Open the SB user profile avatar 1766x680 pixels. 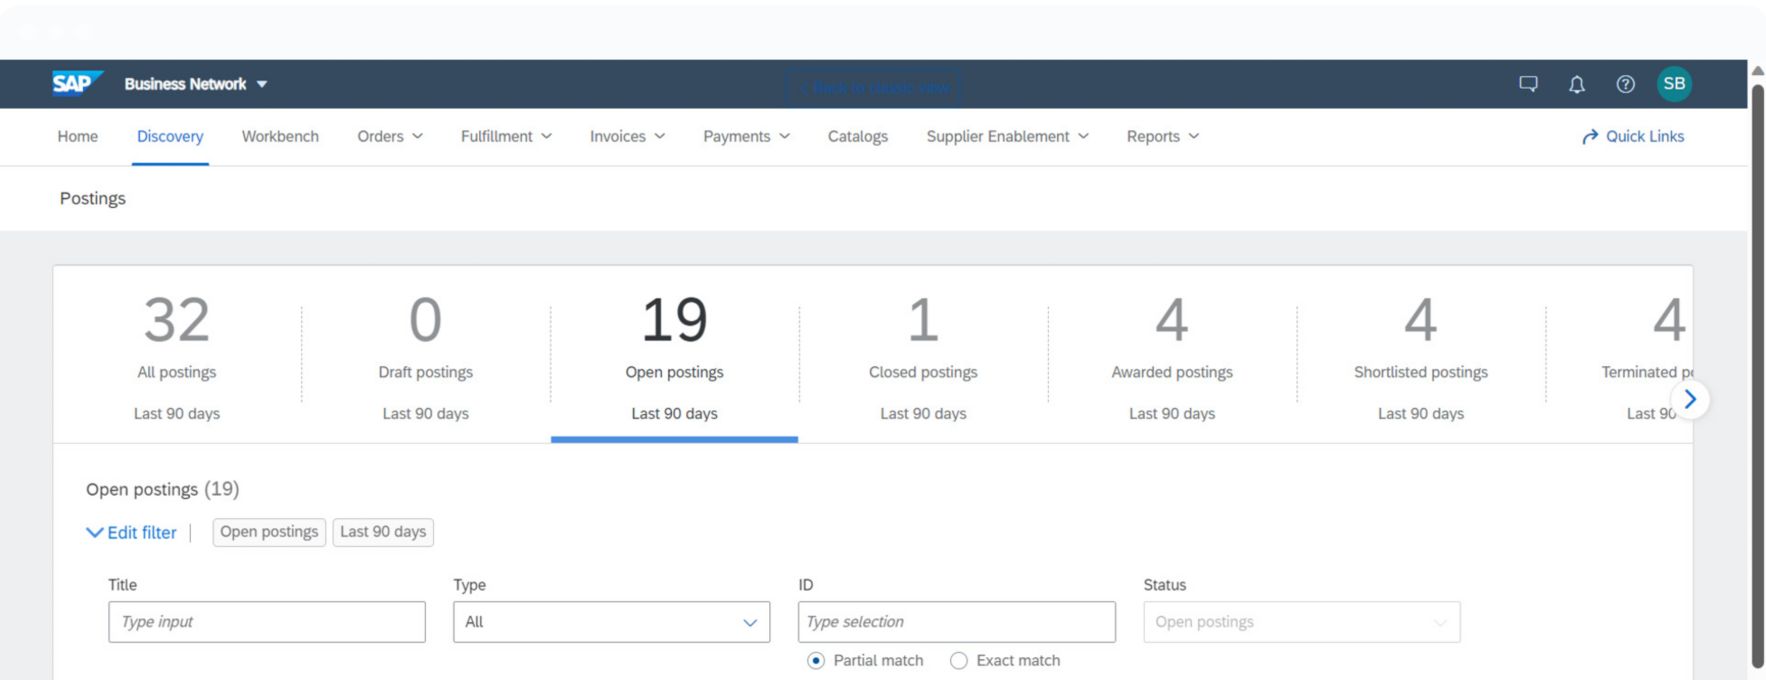1674,84
